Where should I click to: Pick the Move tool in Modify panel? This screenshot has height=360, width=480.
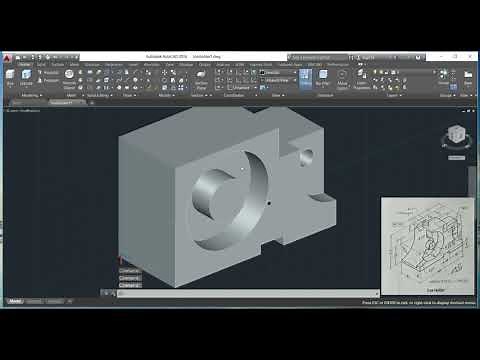tap(165, 72)
